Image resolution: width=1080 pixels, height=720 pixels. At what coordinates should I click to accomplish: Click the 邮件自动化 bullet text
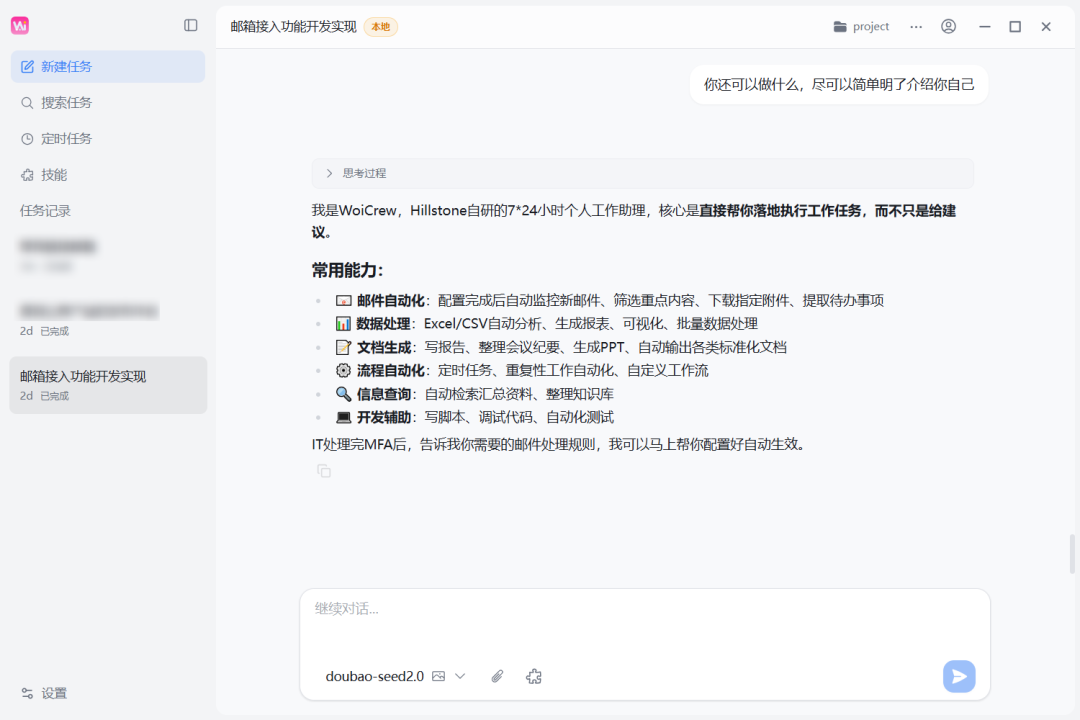(610, 300)
